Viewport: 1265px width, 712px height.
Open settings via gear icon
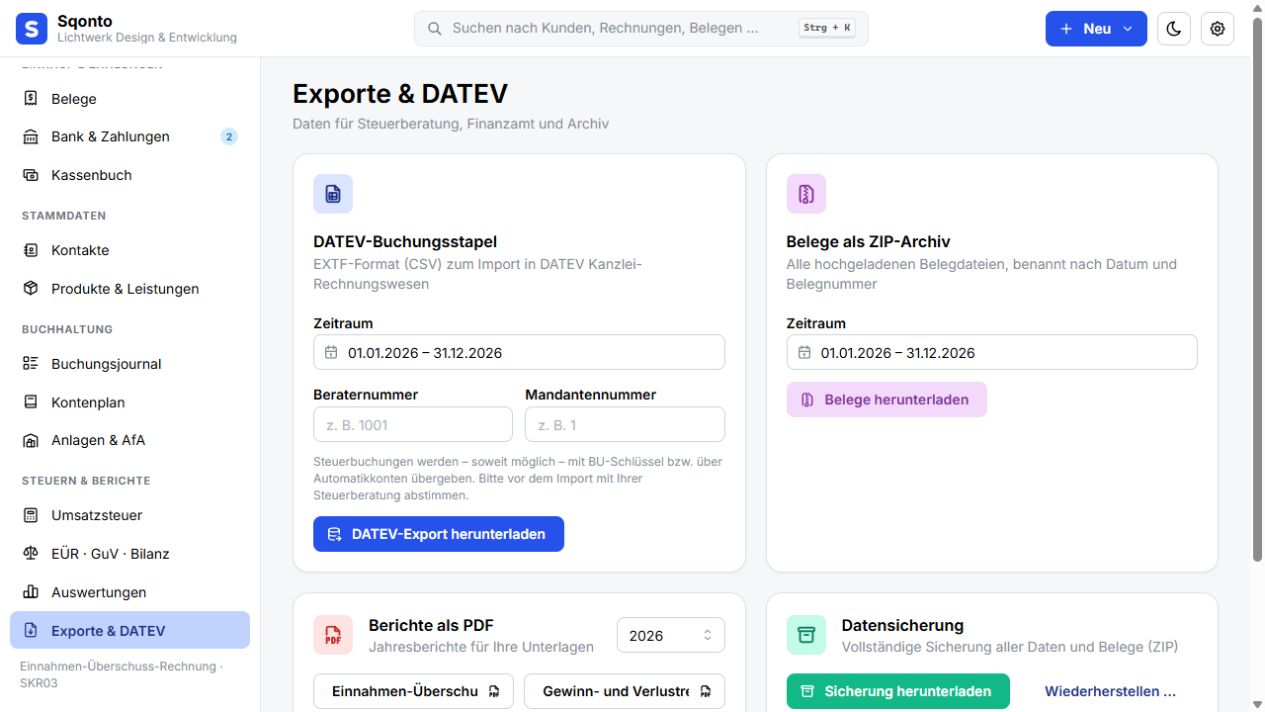1217,29
